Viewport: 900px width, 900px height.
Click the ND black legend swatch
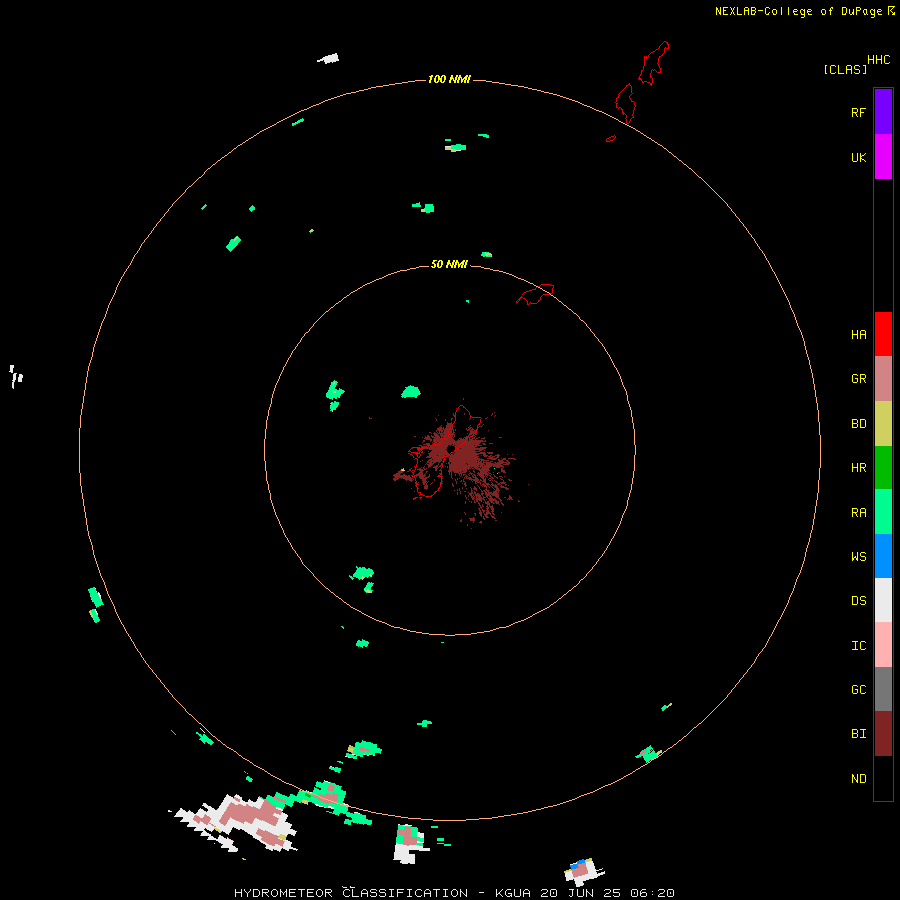[x=883, y=778]
